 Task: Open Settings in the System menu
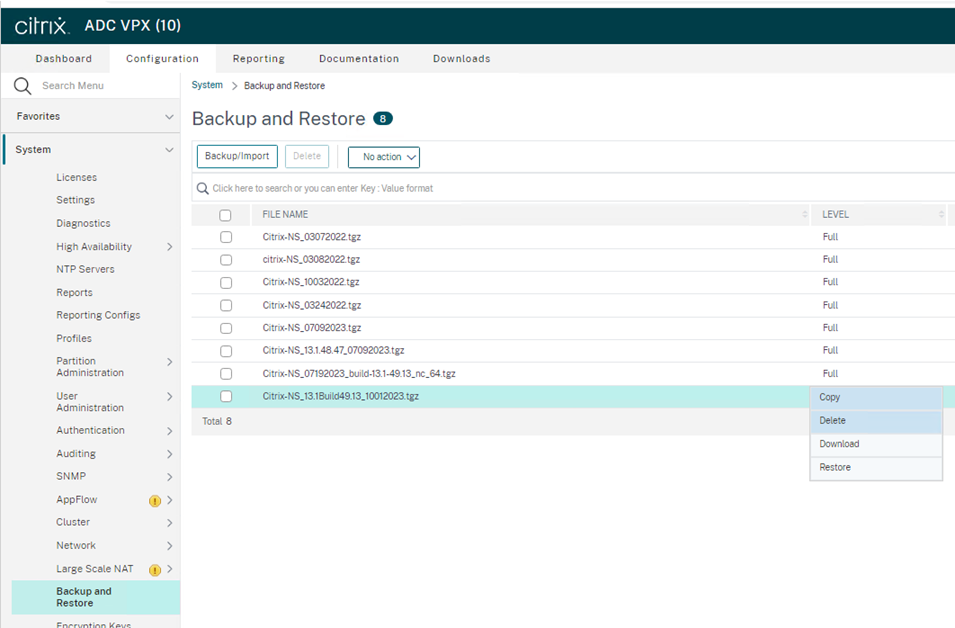tap(76, 200)
